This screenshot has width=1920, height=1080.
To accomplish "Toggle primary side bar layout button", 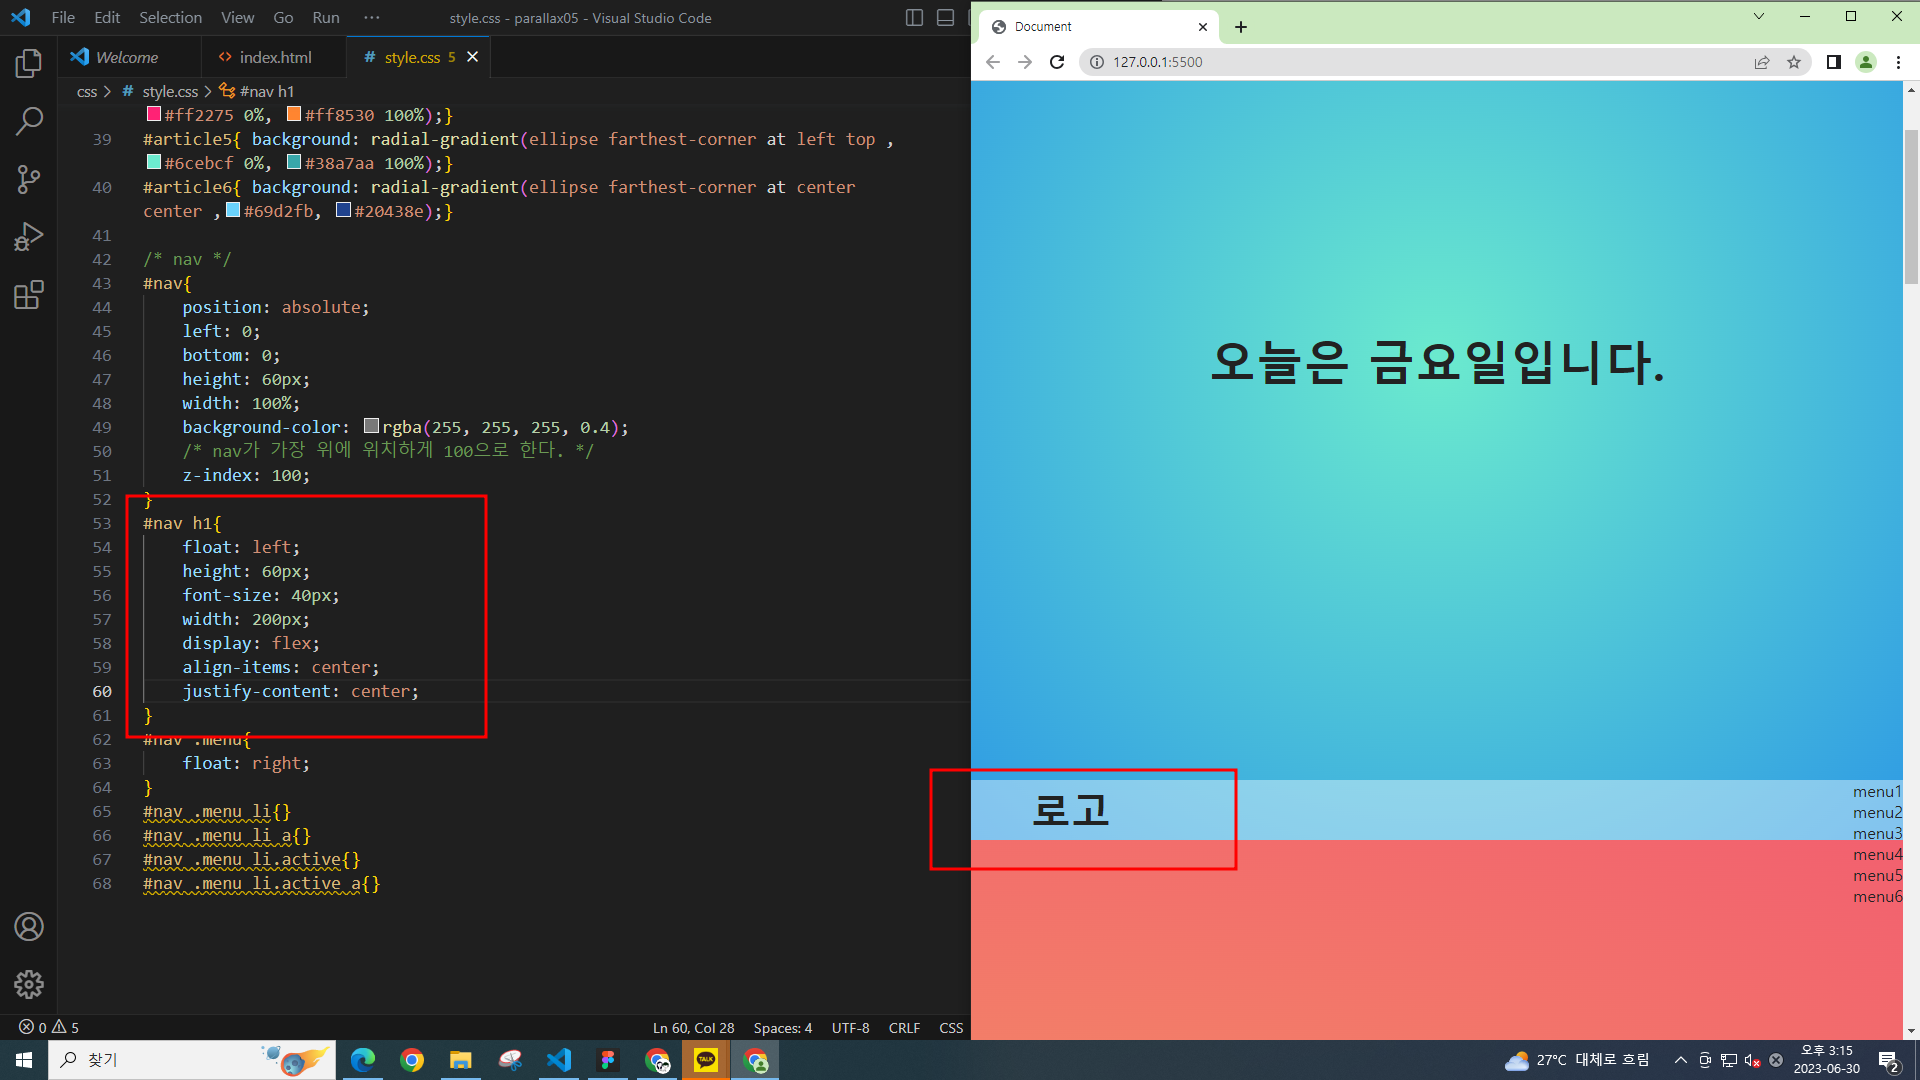I will coord(914,18).
